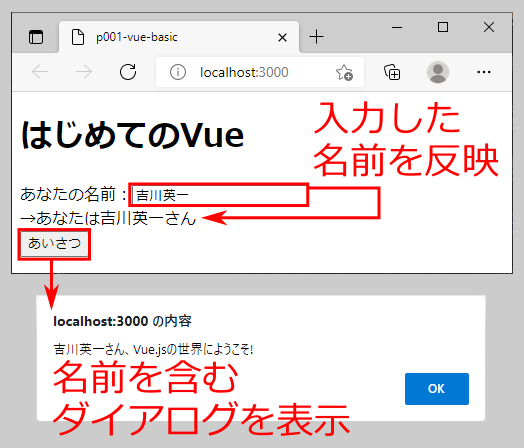Reload the current page
Image resolution: width=524 pixels, height=448 pixels.
click(128, 72)
